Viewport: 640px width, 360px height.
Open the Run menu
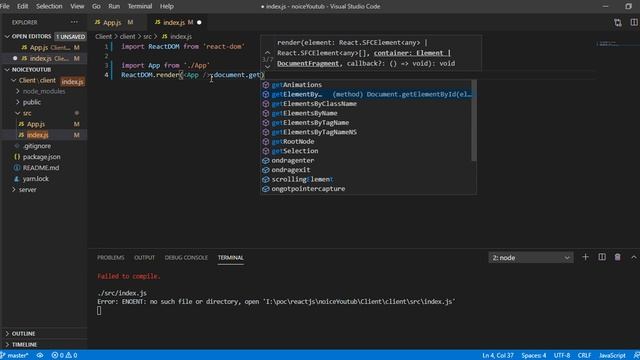click(x=114, y=6)
